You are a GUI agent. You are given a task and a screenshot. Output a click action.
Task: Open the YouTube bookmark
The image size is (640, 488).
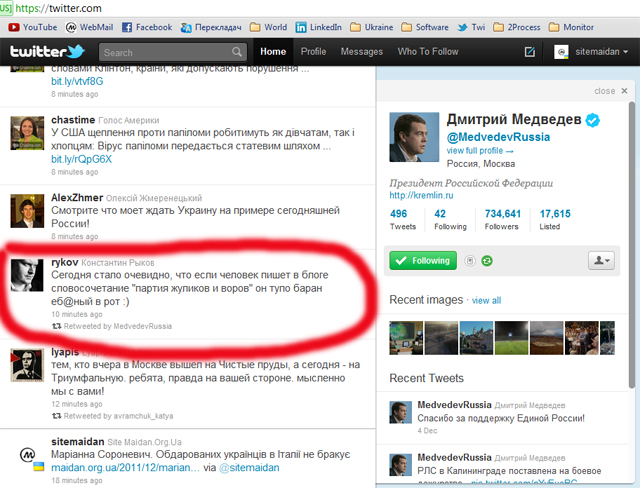pyautogui.click(x=32, y=27)
